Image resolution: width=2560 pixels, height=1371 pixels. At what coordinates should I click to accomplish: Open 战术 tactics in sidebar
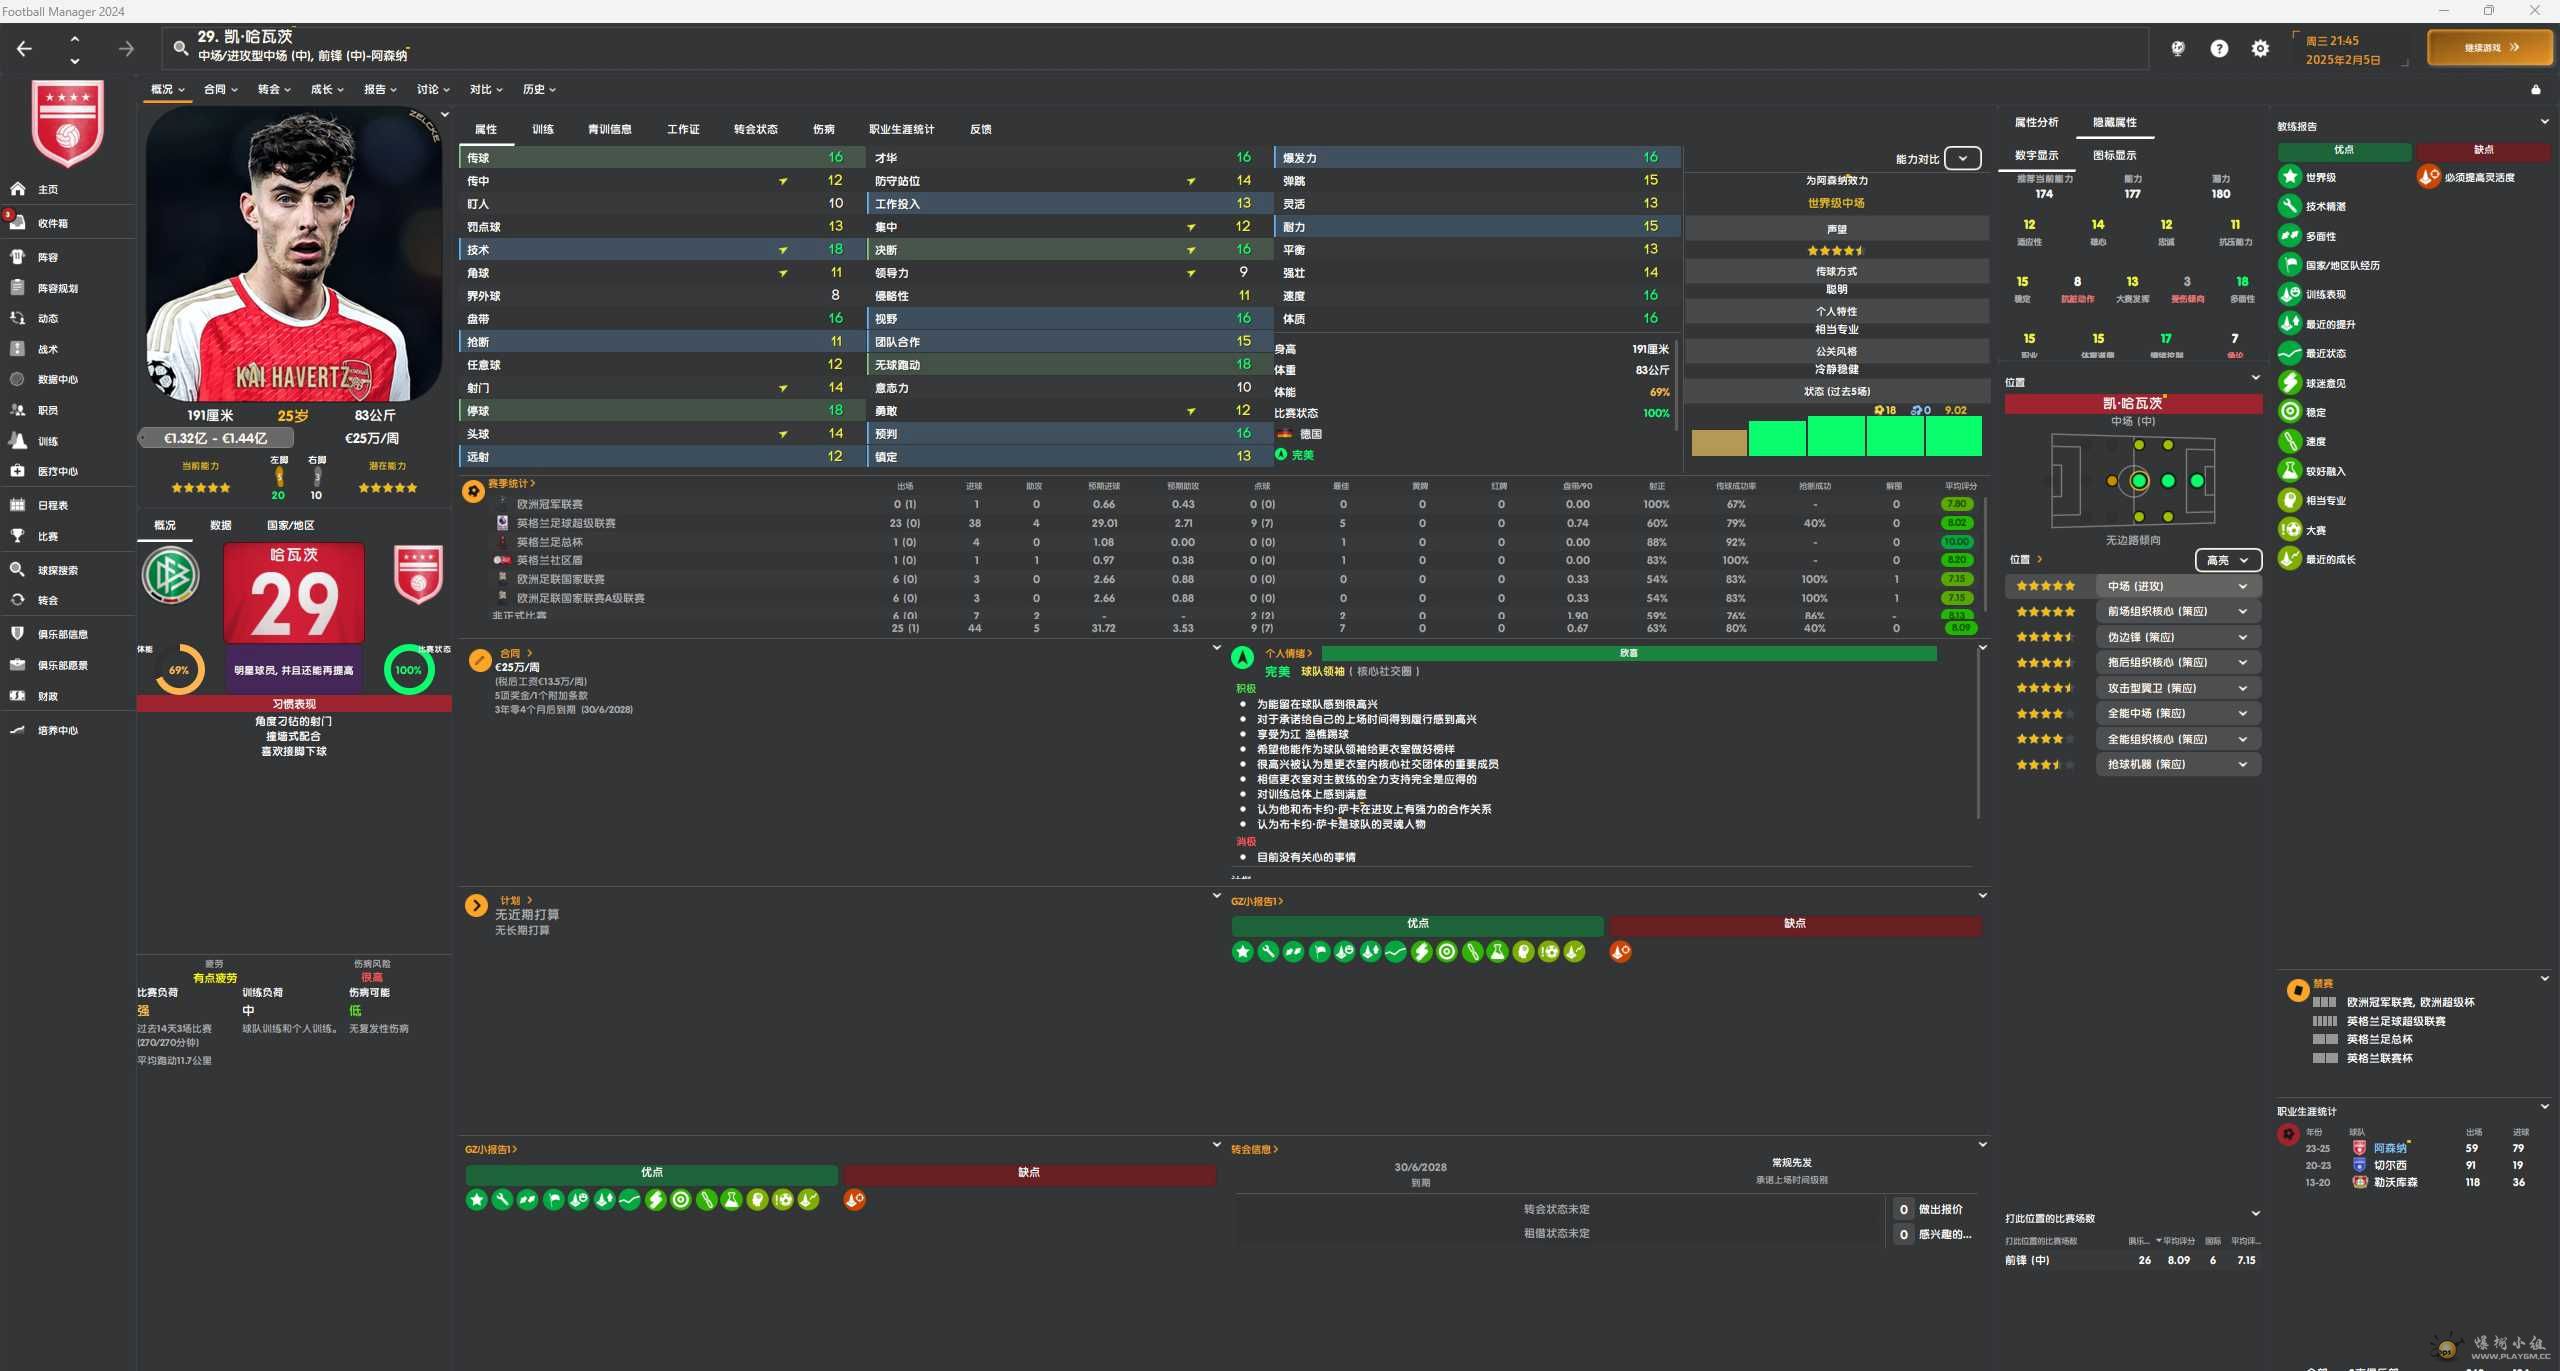coord(47,349)
